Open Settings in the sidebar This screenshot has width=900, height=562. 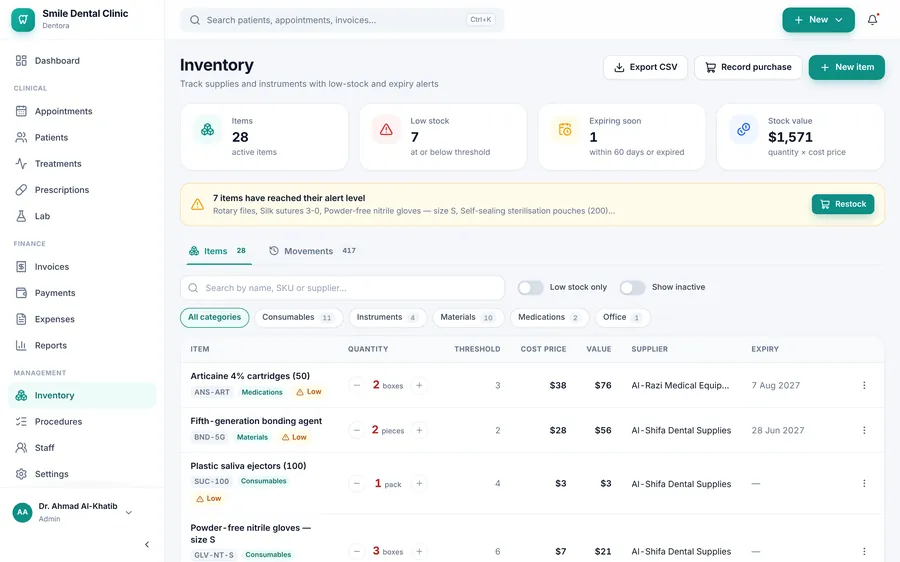[x=82, y=474]
